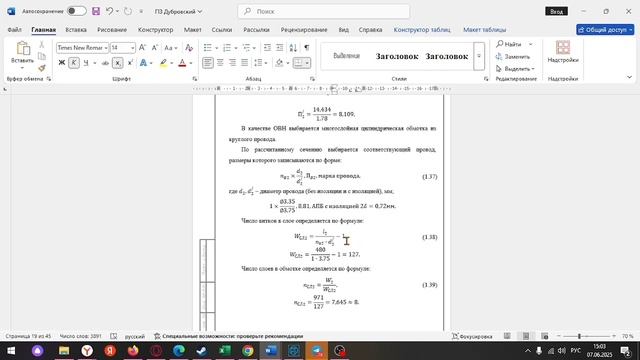Click Replace (Заменить) command
The width and height of the screenshot is (640, 360).
513,56
